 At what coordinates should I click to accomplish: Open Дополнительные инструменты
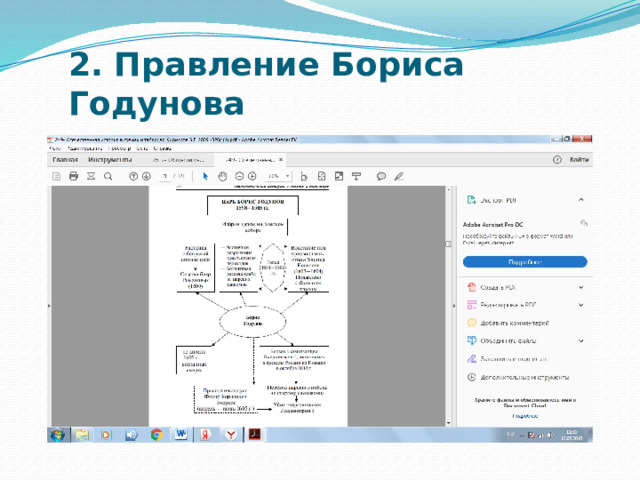pos(518,377)
